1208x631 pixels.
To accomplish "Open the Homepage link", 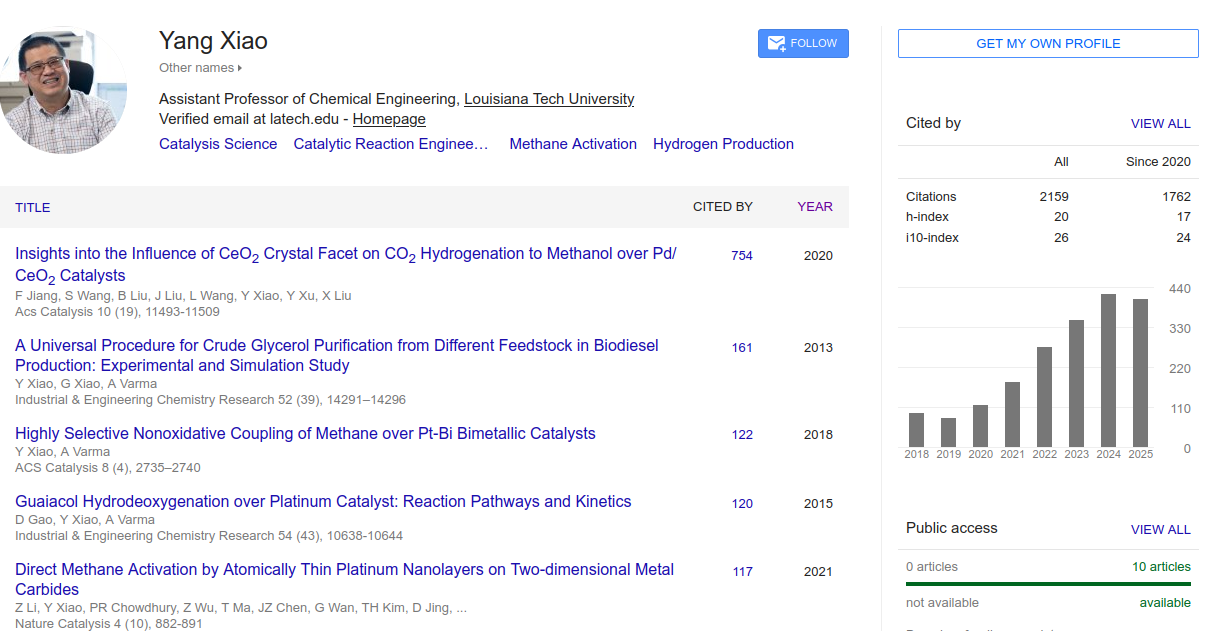I will 389,119.
